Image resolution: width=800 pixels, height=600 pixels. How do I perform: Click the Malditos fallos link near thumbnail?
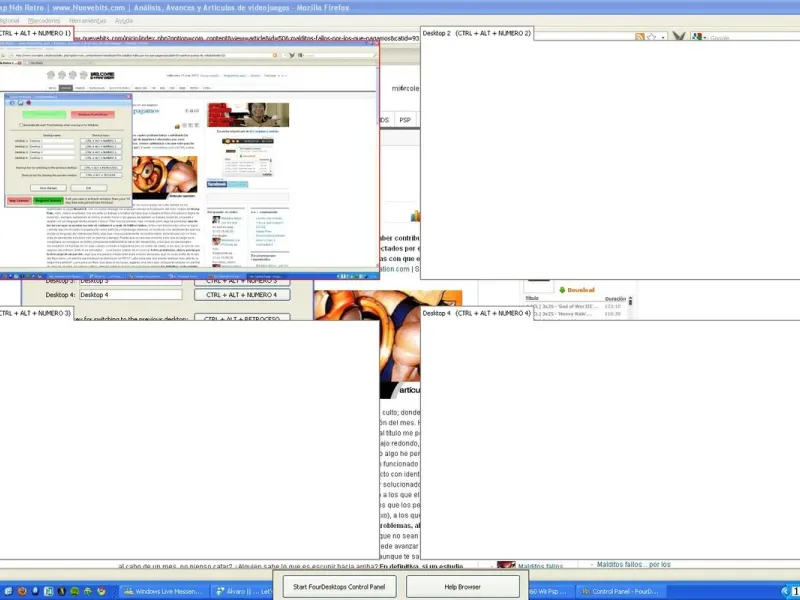click(540, 566)
